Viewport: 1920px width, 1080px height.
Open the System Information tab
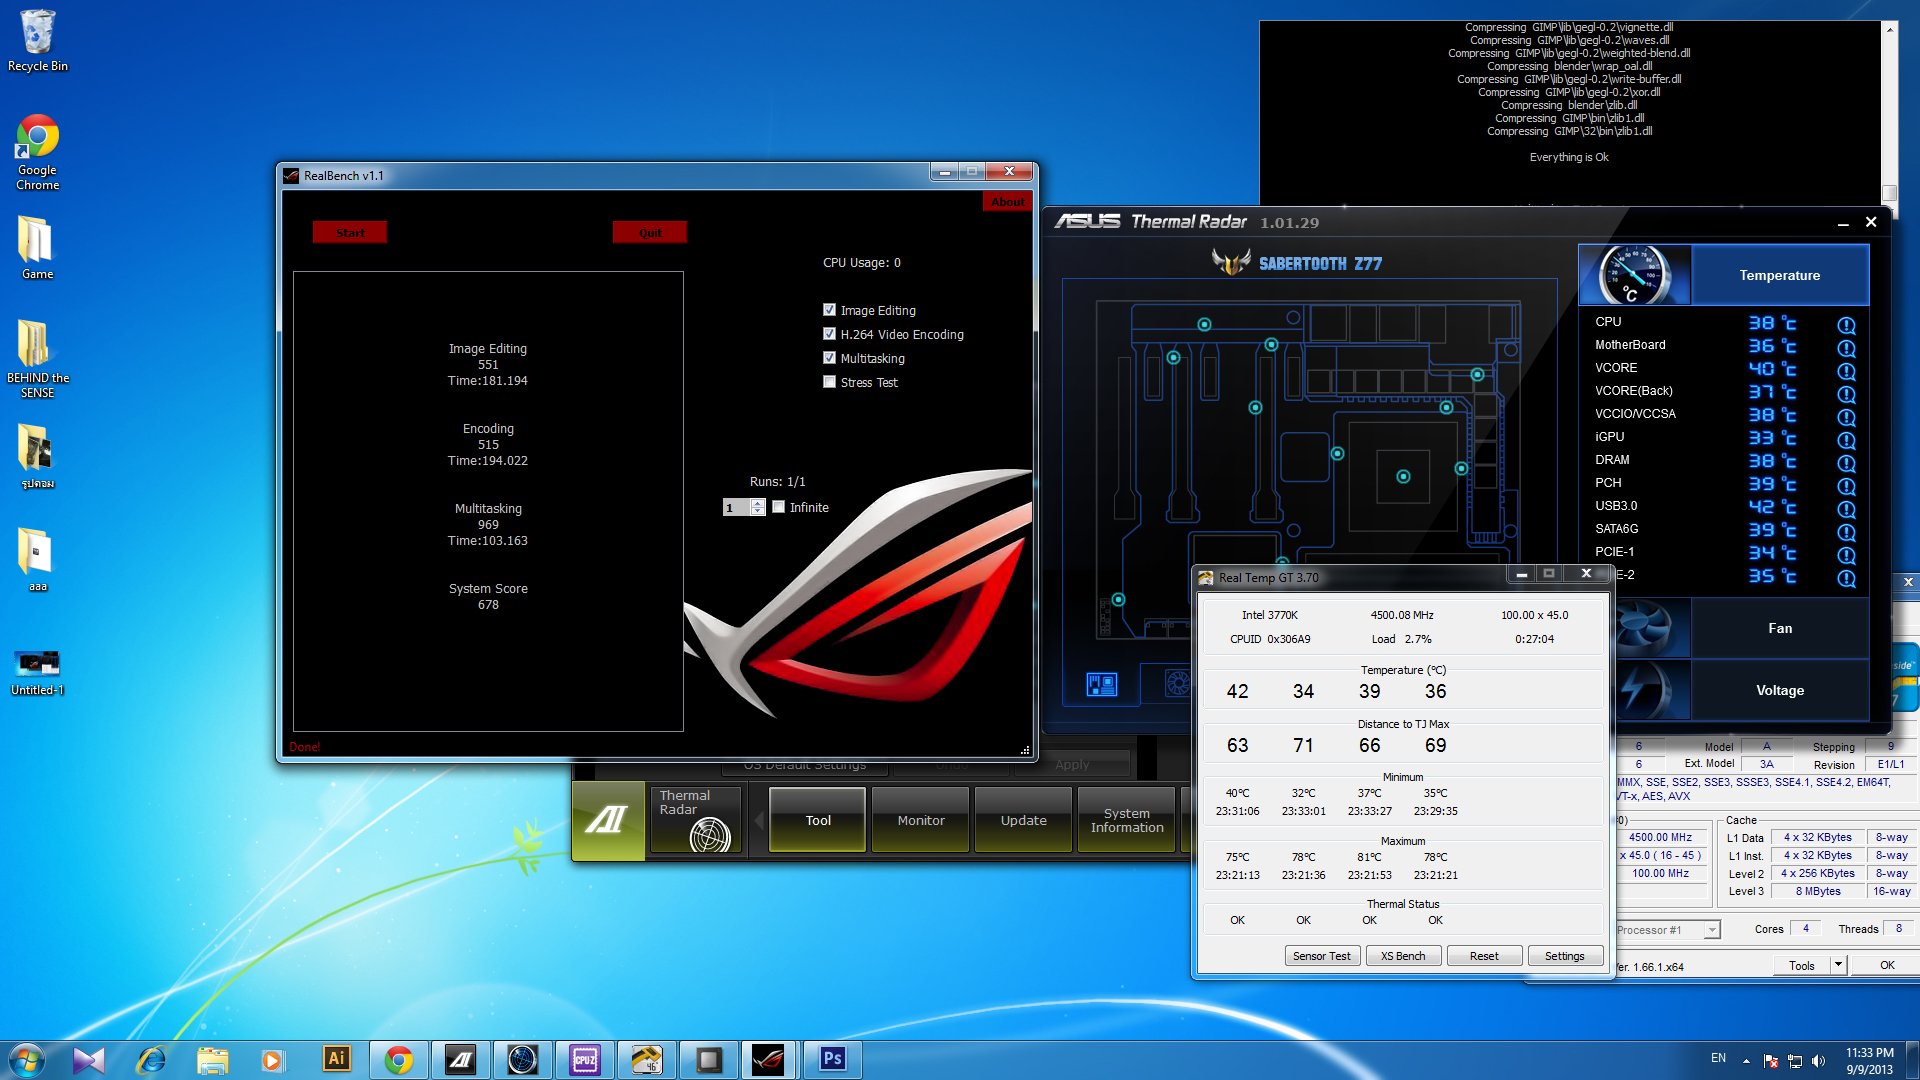(1126, 820)
